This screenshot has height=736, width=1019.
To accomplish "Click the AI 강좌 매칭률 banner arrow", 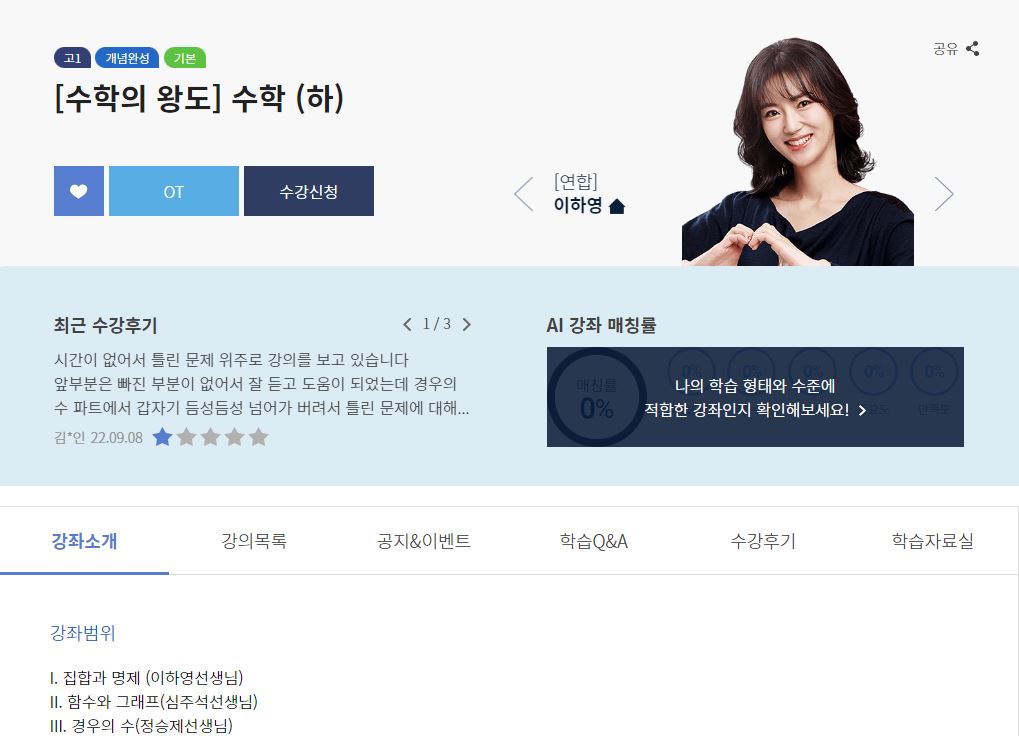I will click(862, 411).
